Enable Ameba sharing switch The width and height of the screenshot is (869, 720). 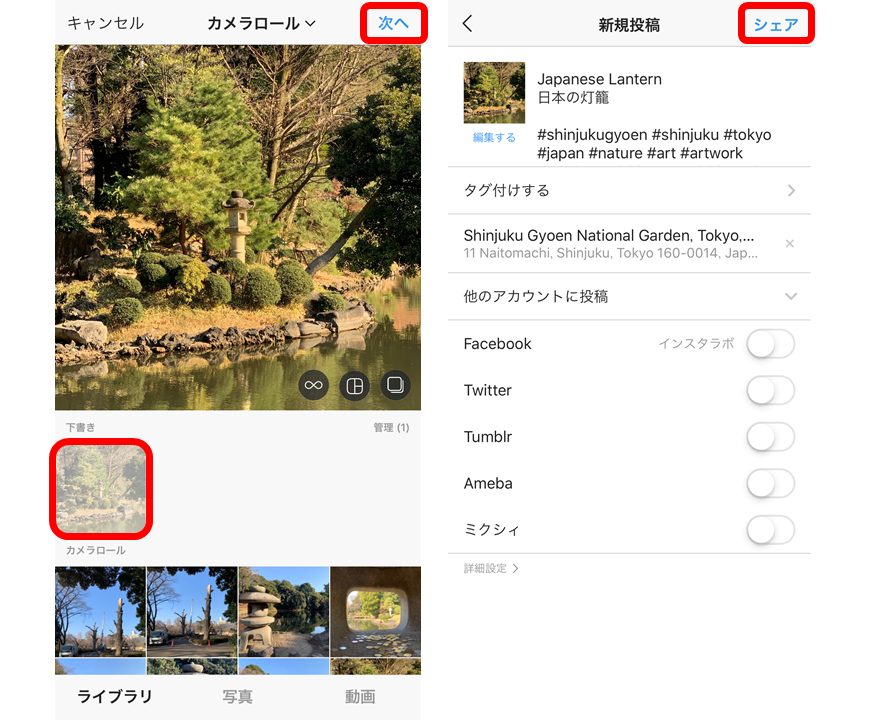click(770, 483)
